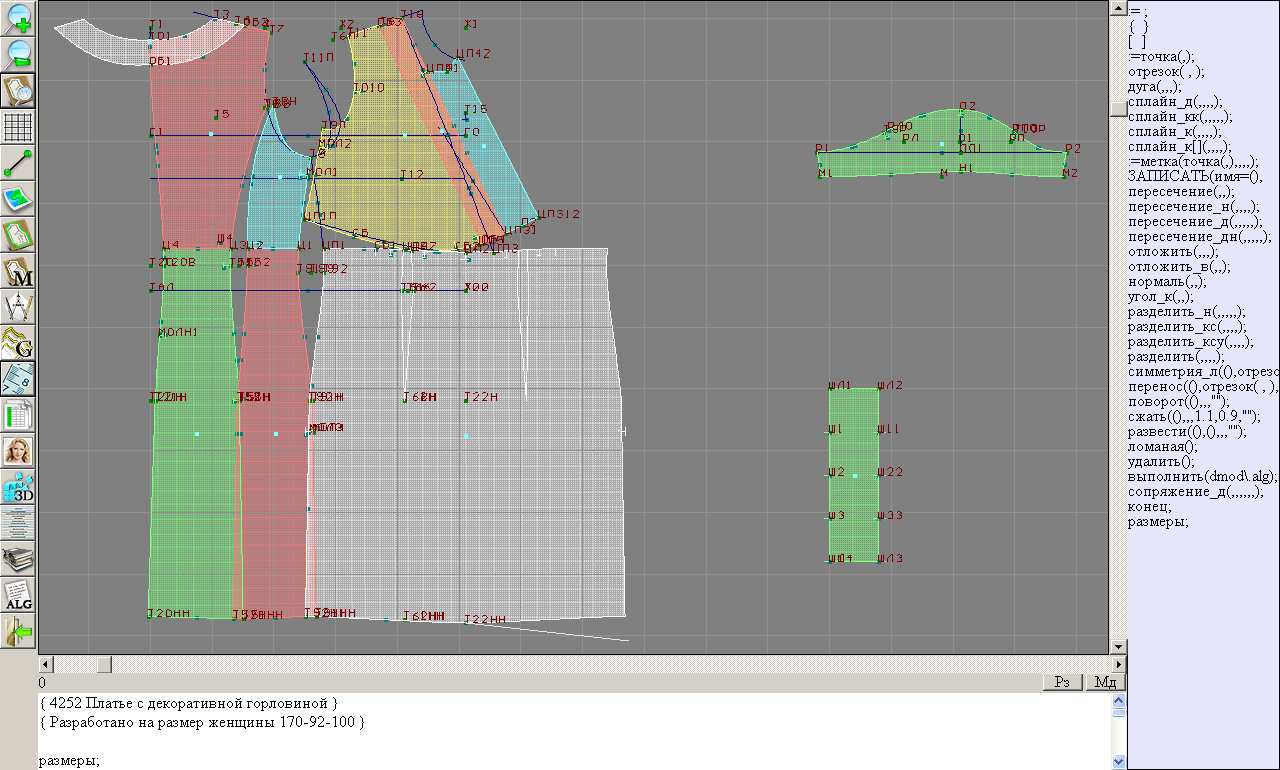Click the zoom out magnifier icon
This screenshot has height=770, width=1280.
pyautogui.click(x=19, y=54)
